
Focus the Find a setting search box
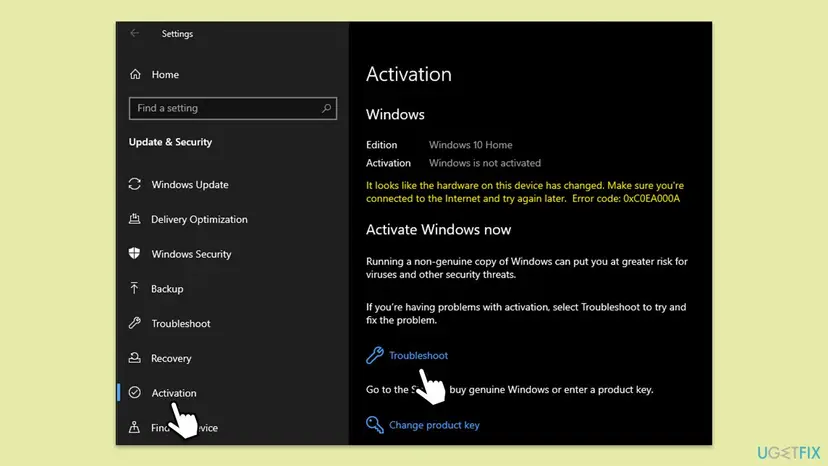pos(232,108)
